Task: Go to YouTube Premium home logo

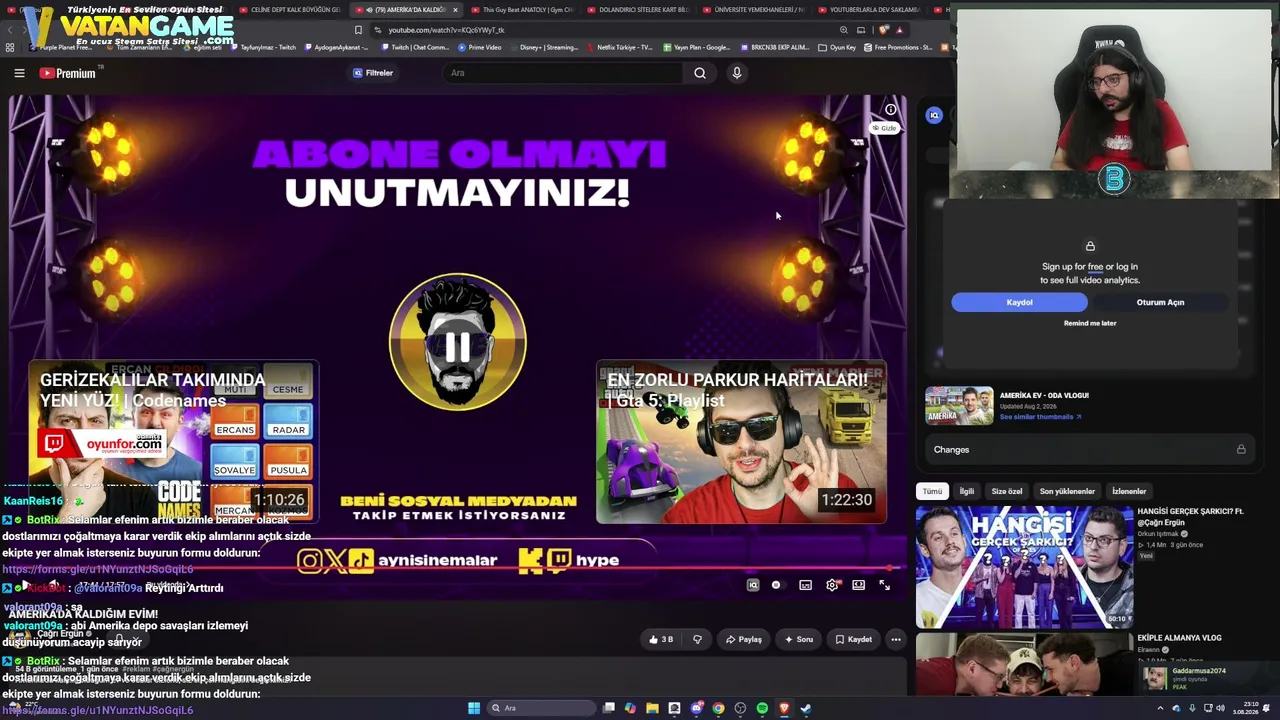Action: pos(68,73)
